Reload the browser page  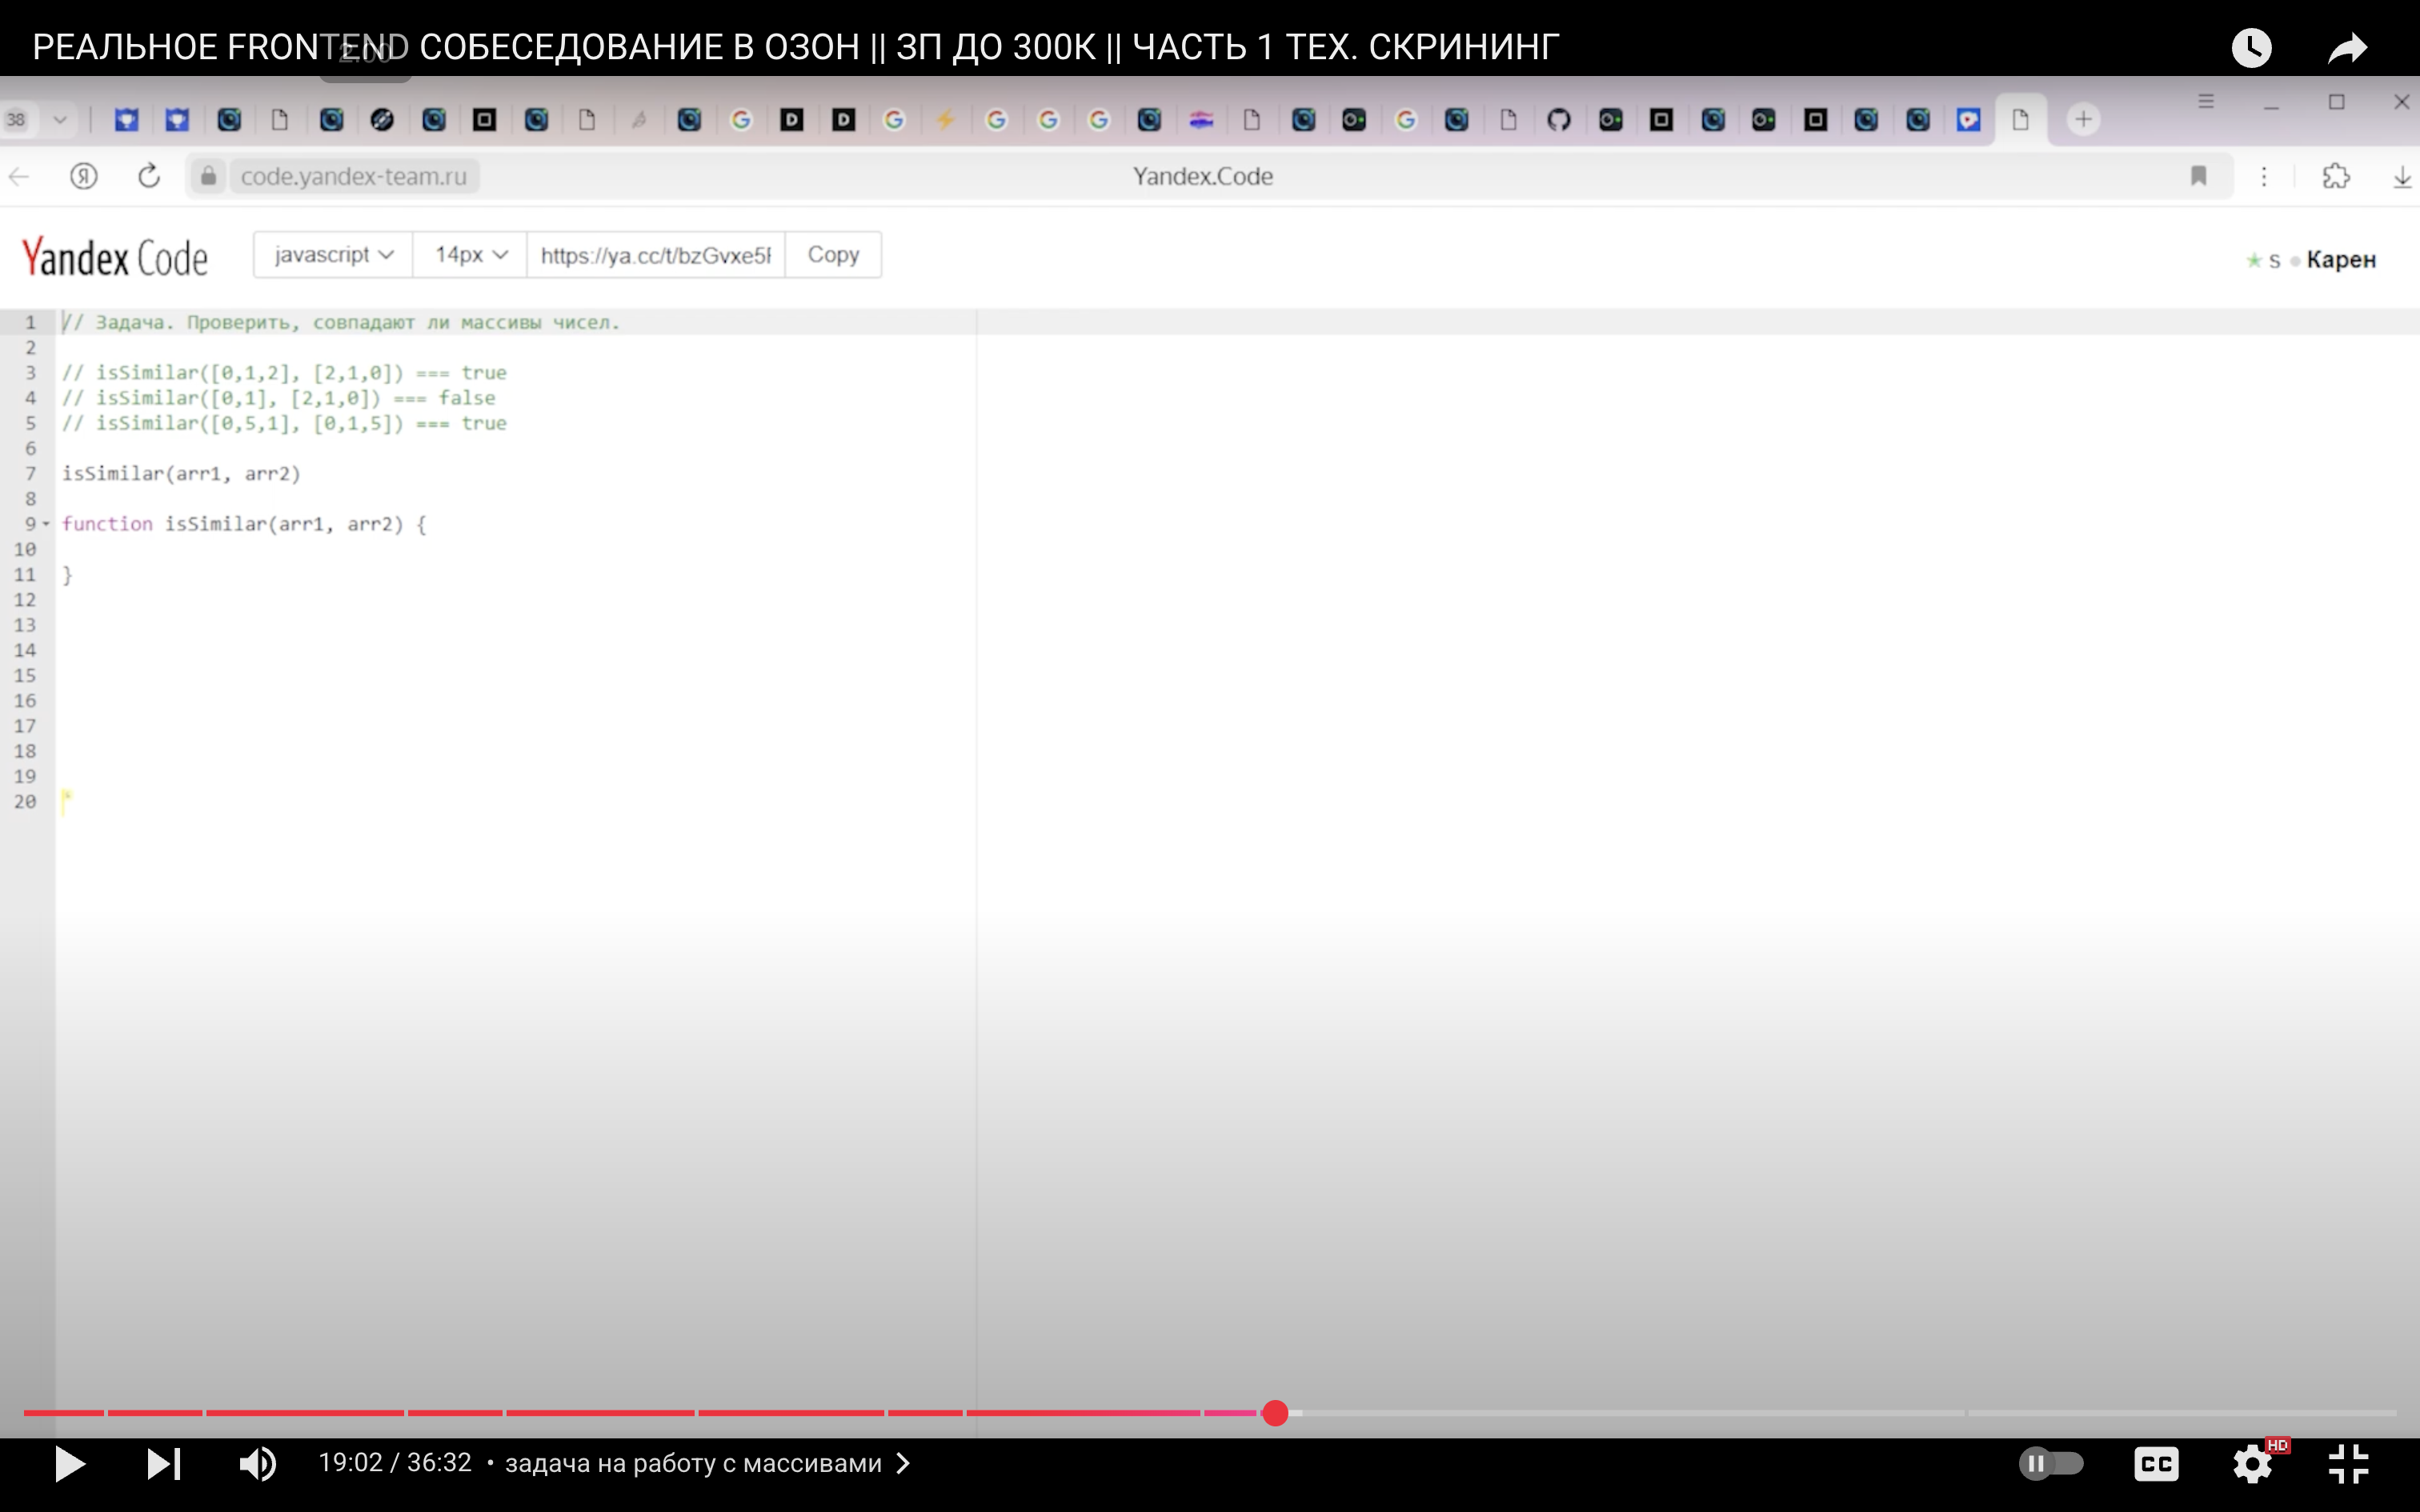[x=149, y=177]
